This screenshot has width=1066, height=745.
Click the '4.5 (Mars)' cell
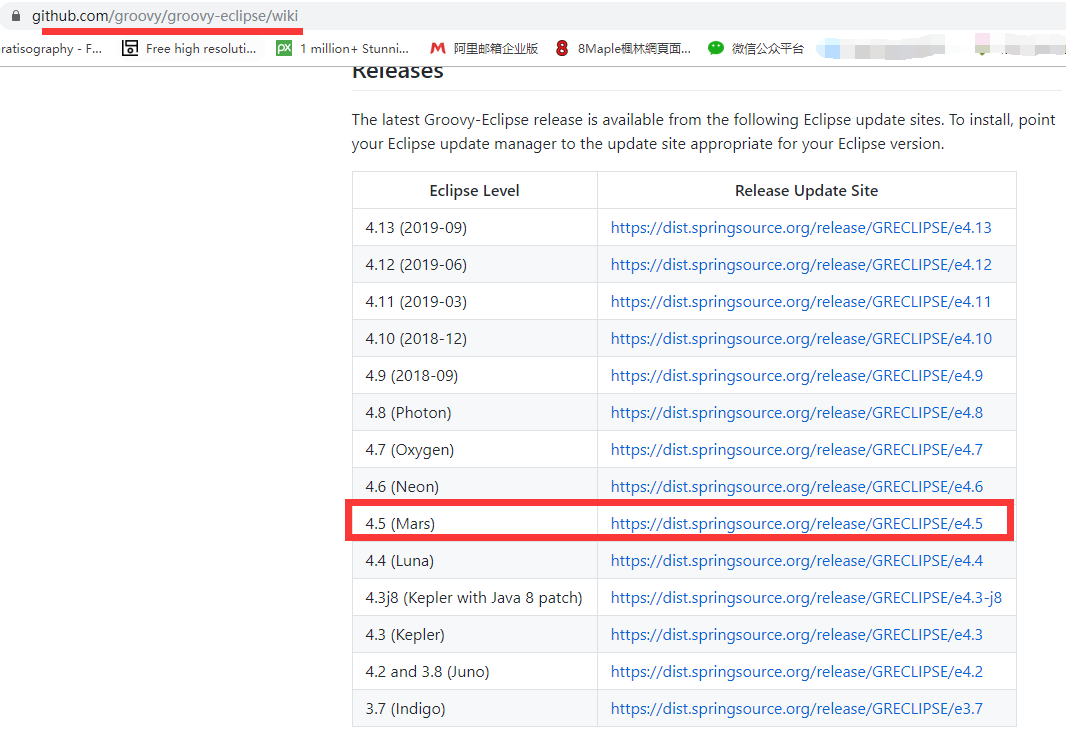(x=475, y=523)
